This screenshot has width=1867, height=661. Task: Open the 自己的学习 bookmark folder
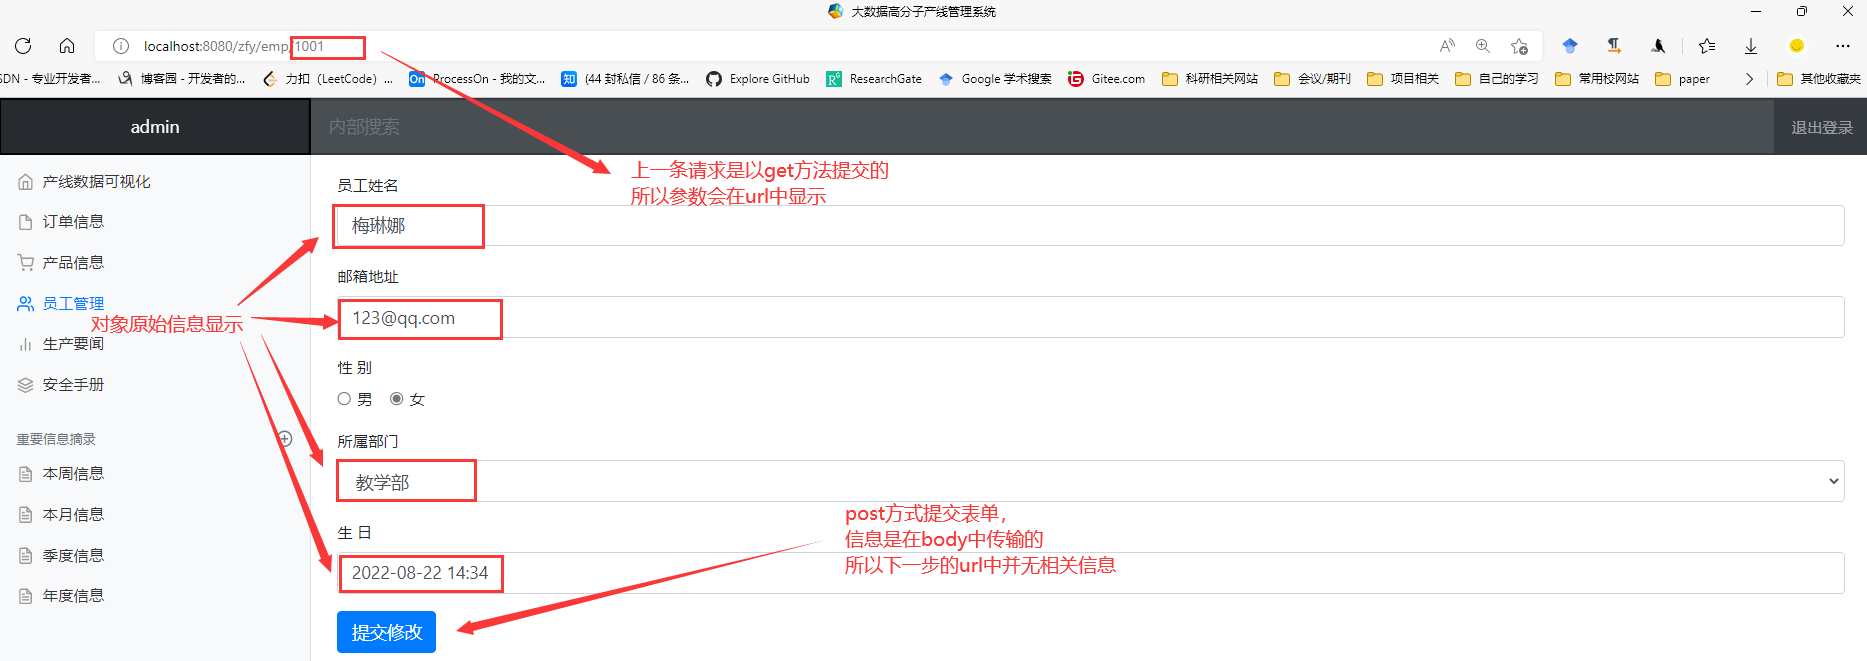coord(1497,79)
